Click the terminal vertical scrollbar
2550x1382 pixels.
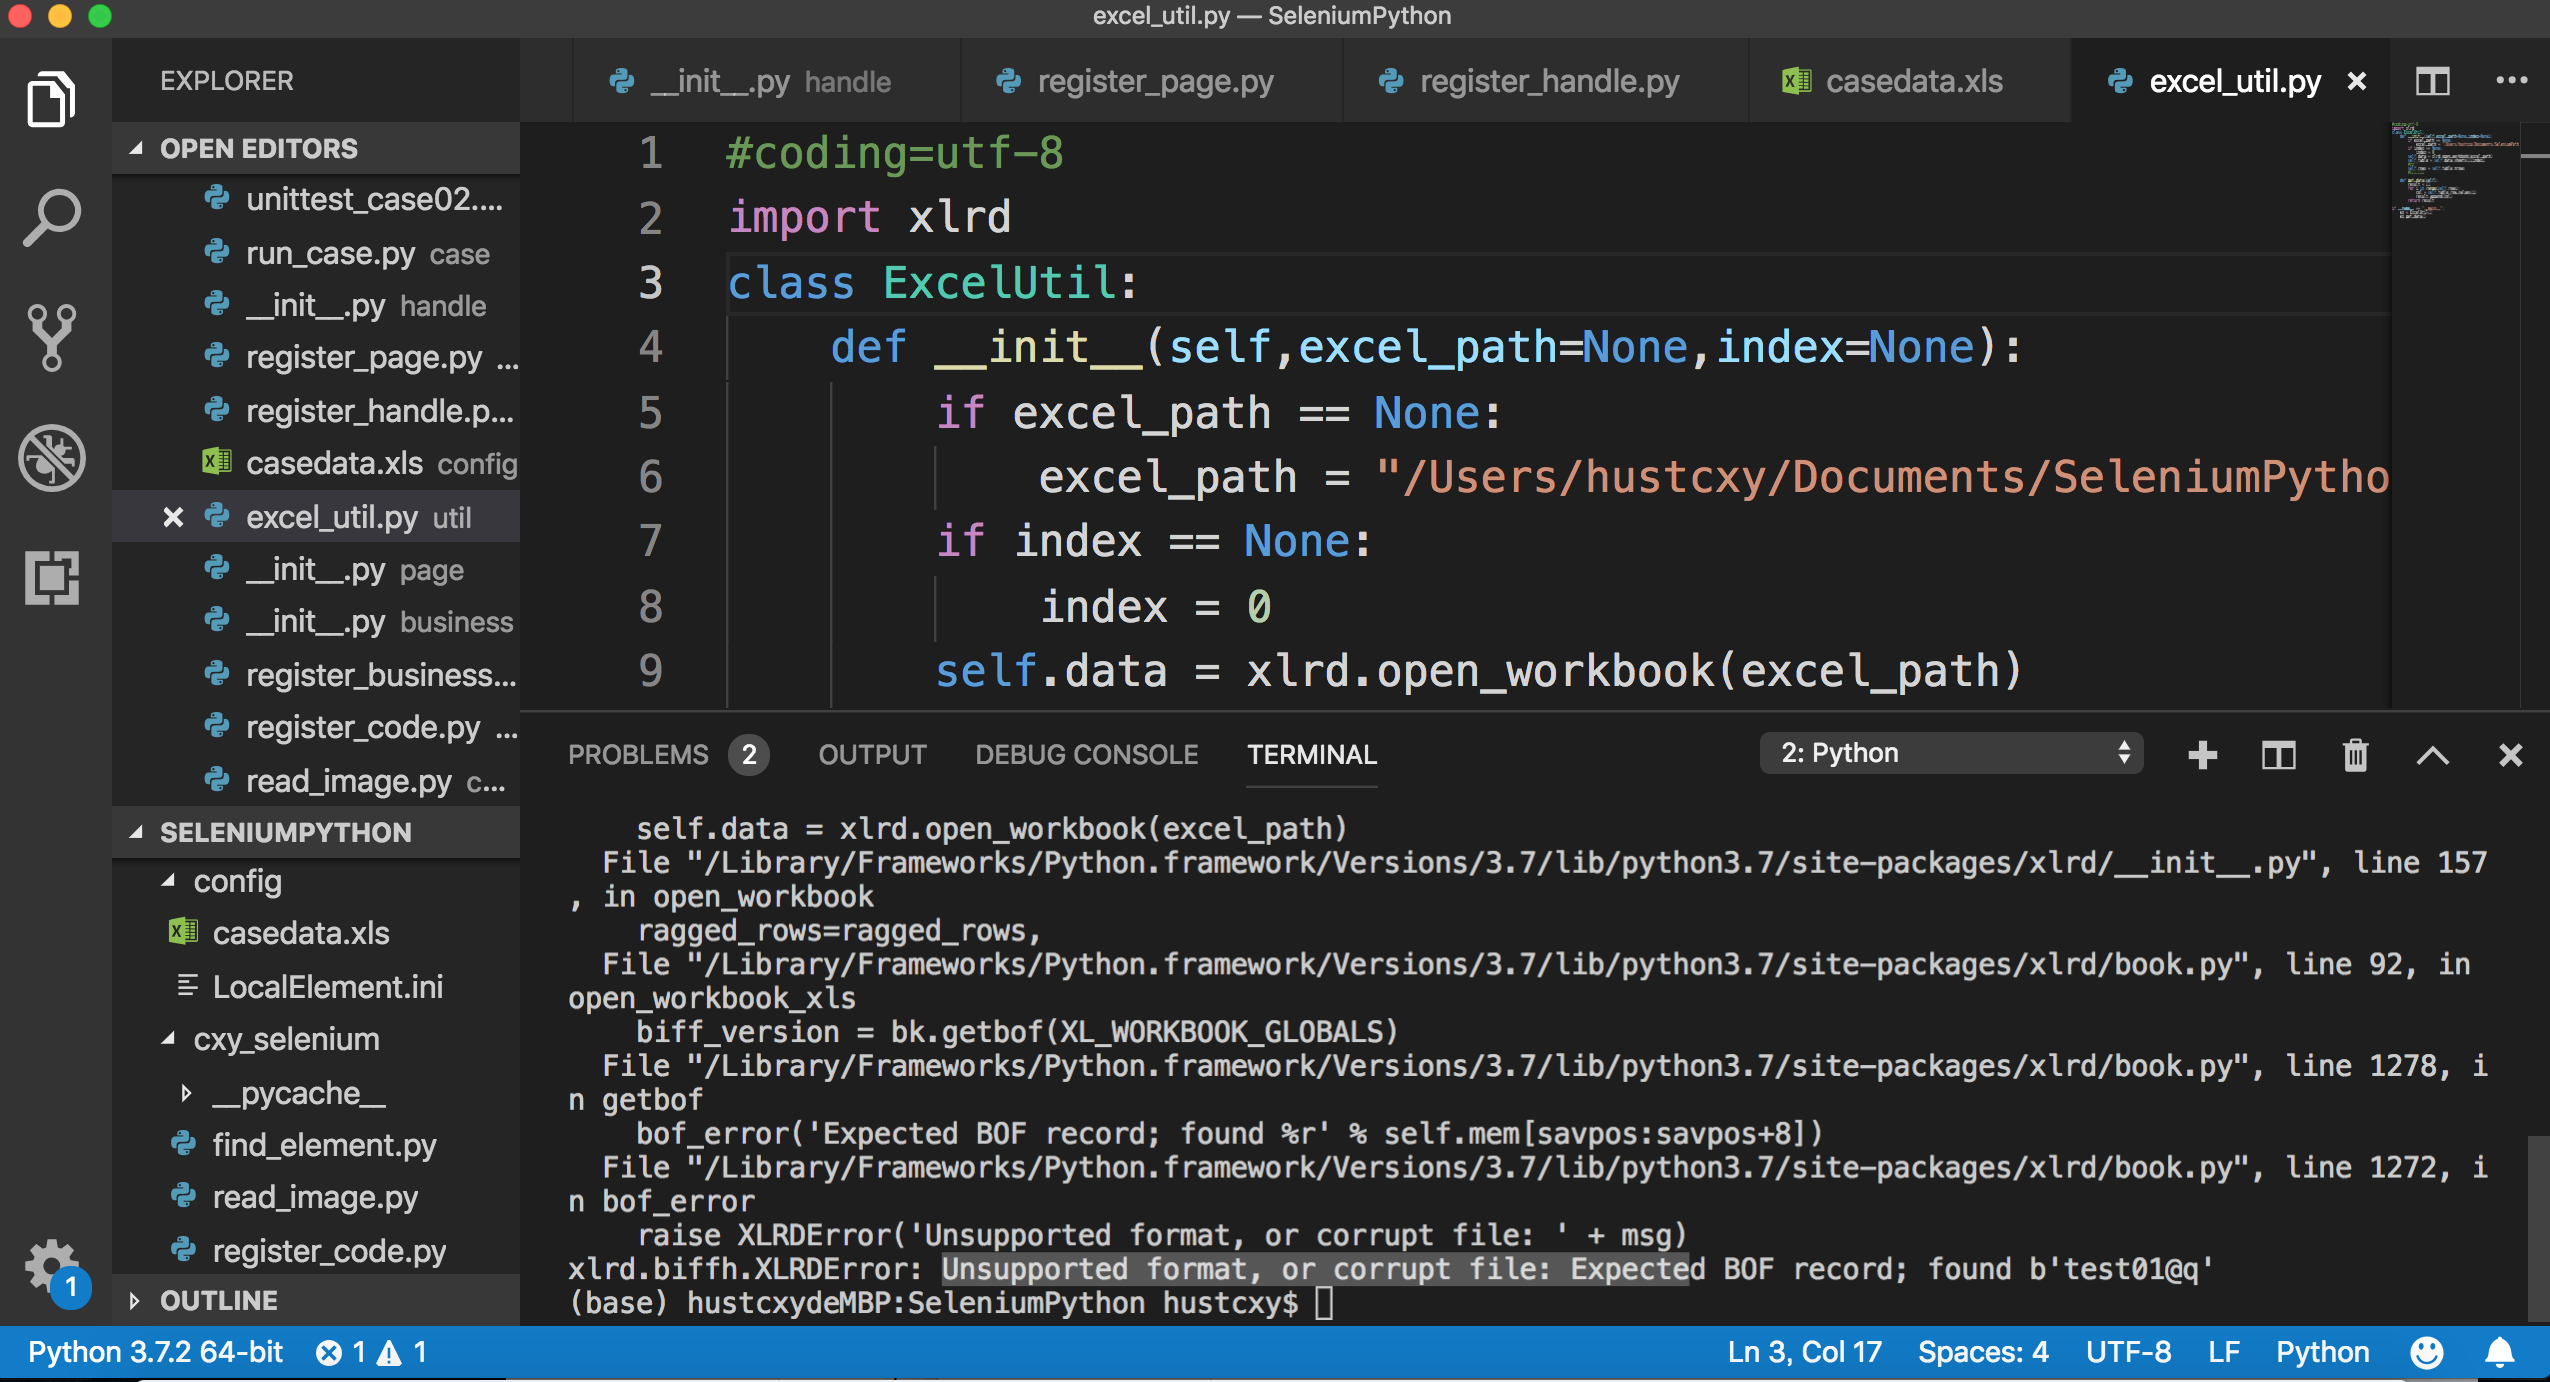point(2537,1228)
